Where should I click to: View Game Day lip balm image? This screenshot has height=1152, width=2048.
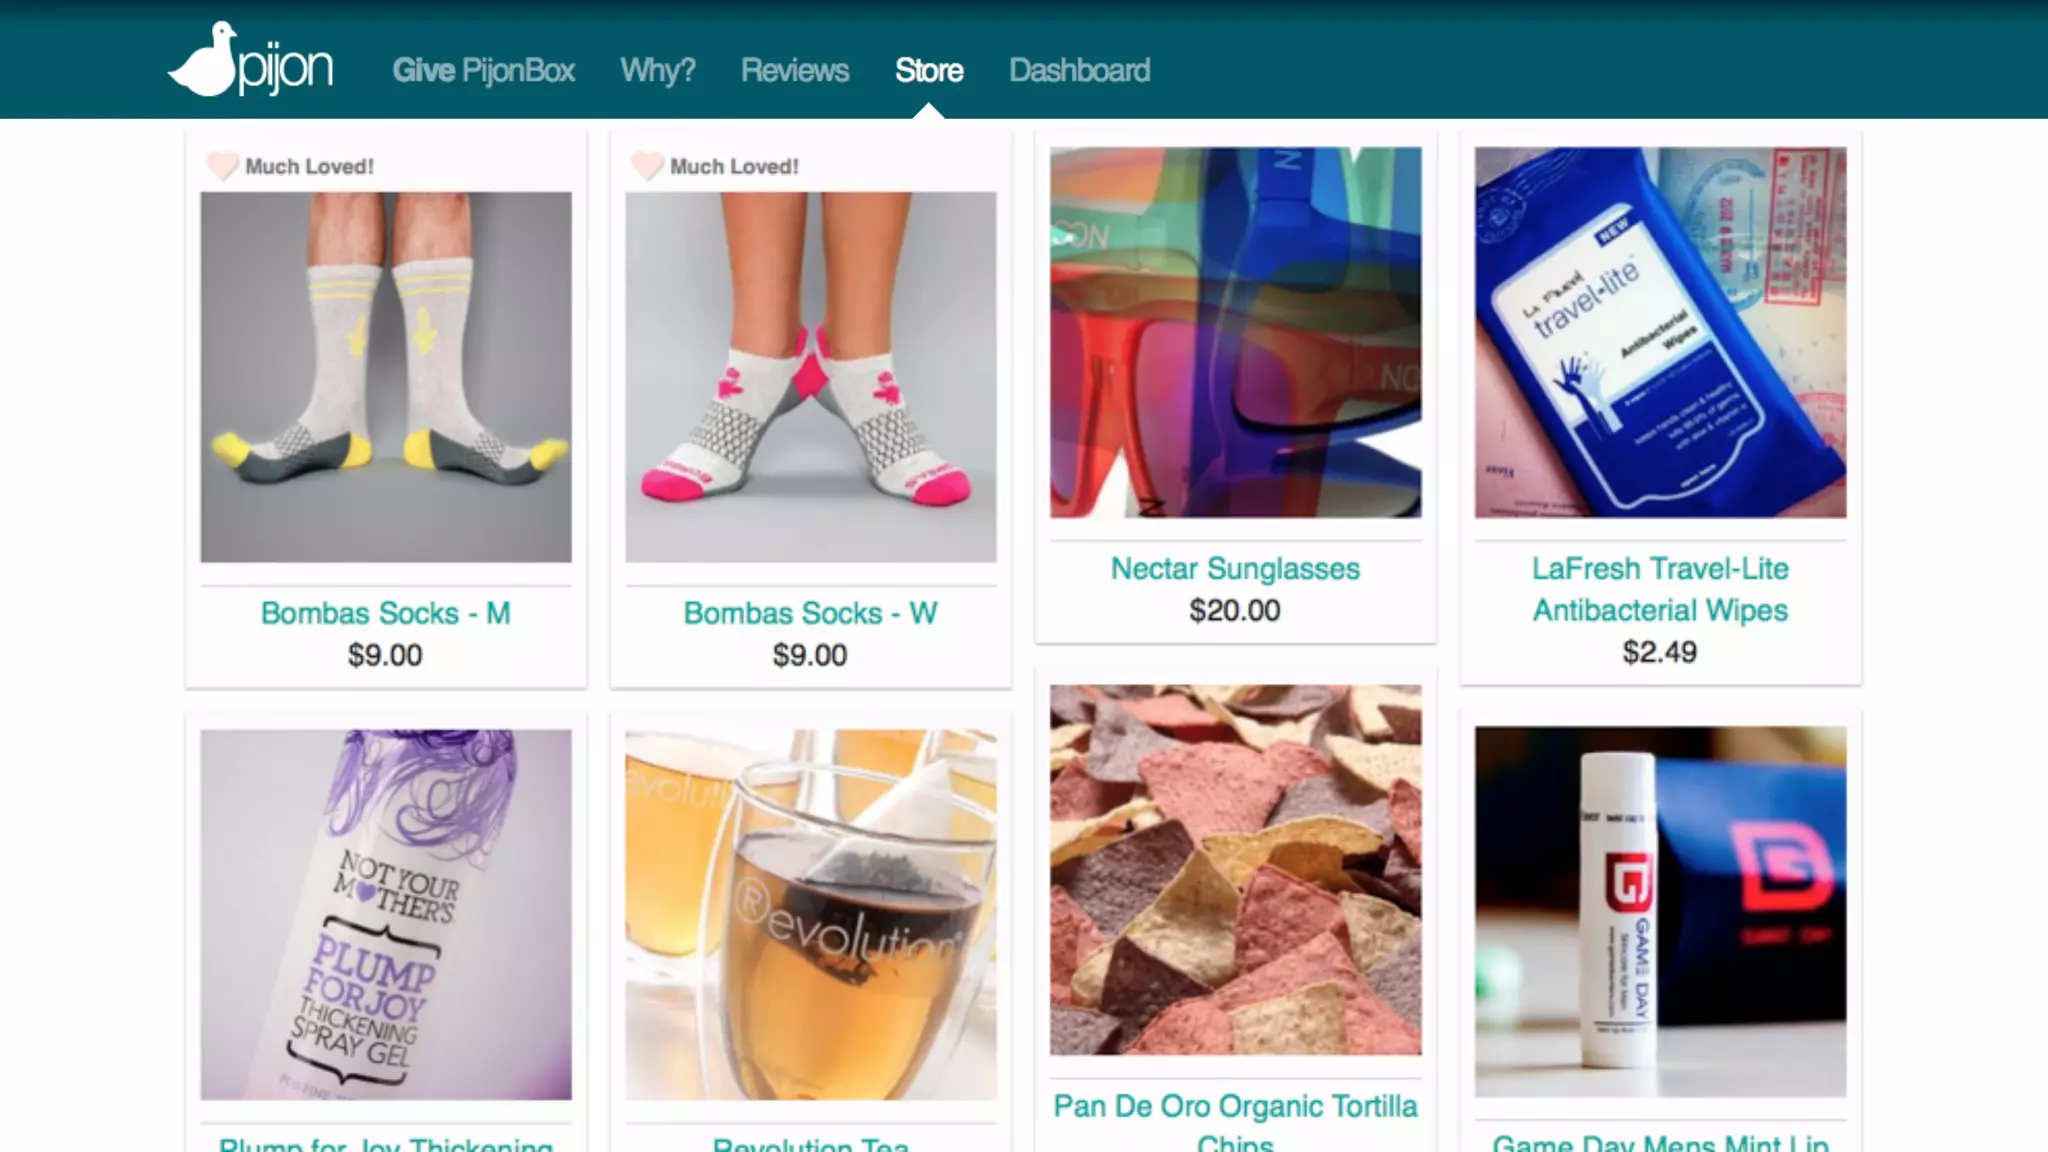(x=1660, y=911)
